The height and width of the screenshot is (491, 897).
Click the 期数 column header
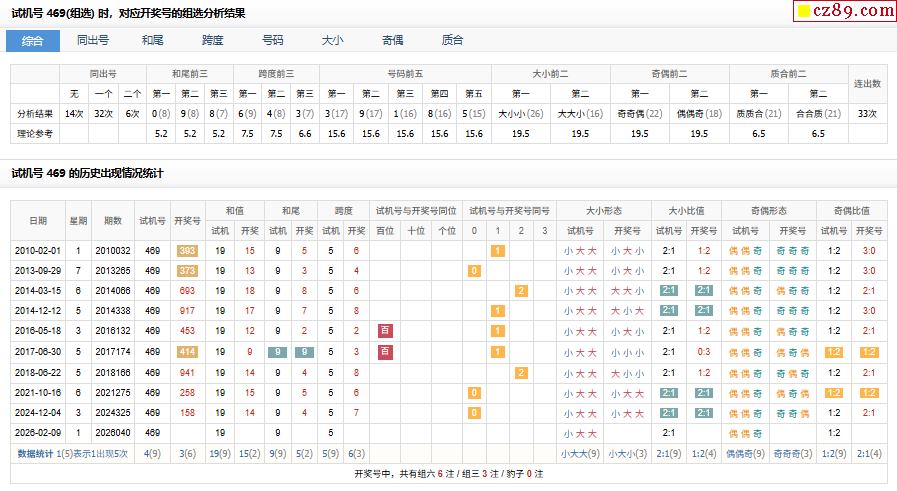click(x=113, y=220)
